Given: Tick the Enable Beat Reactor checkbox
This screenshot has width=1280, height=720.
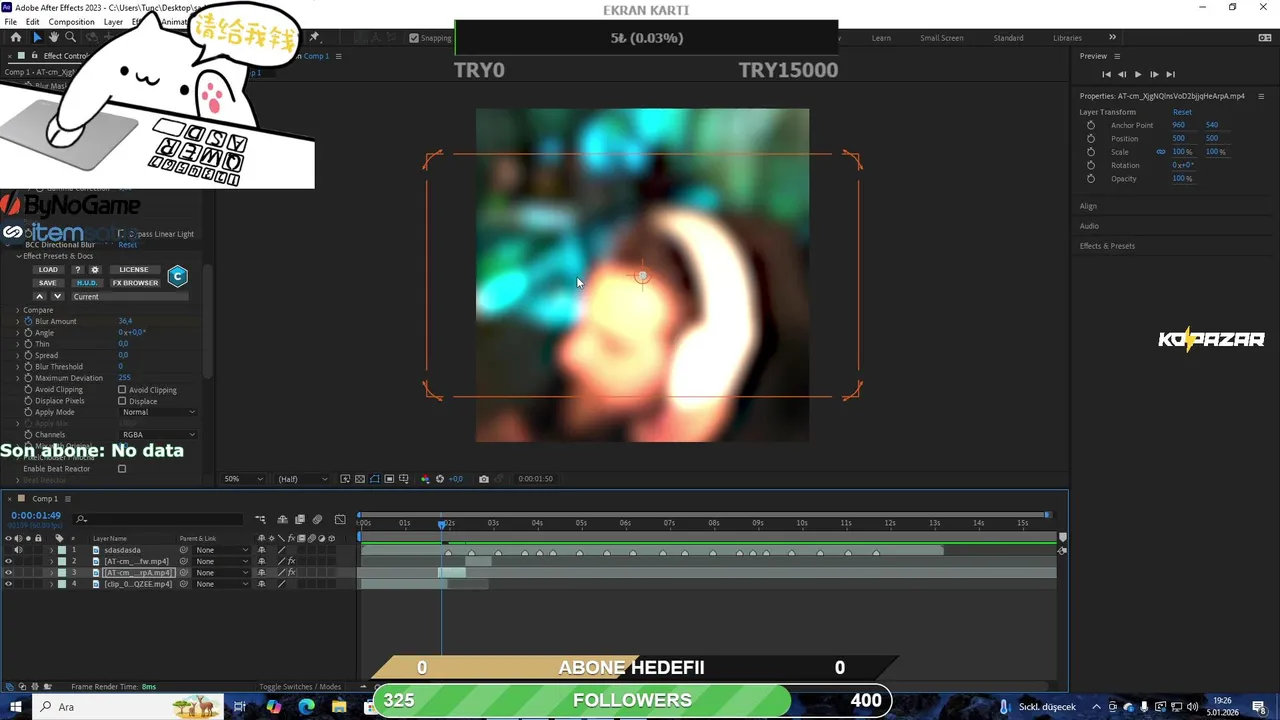Looking at the screenshot, I should 122,469.
